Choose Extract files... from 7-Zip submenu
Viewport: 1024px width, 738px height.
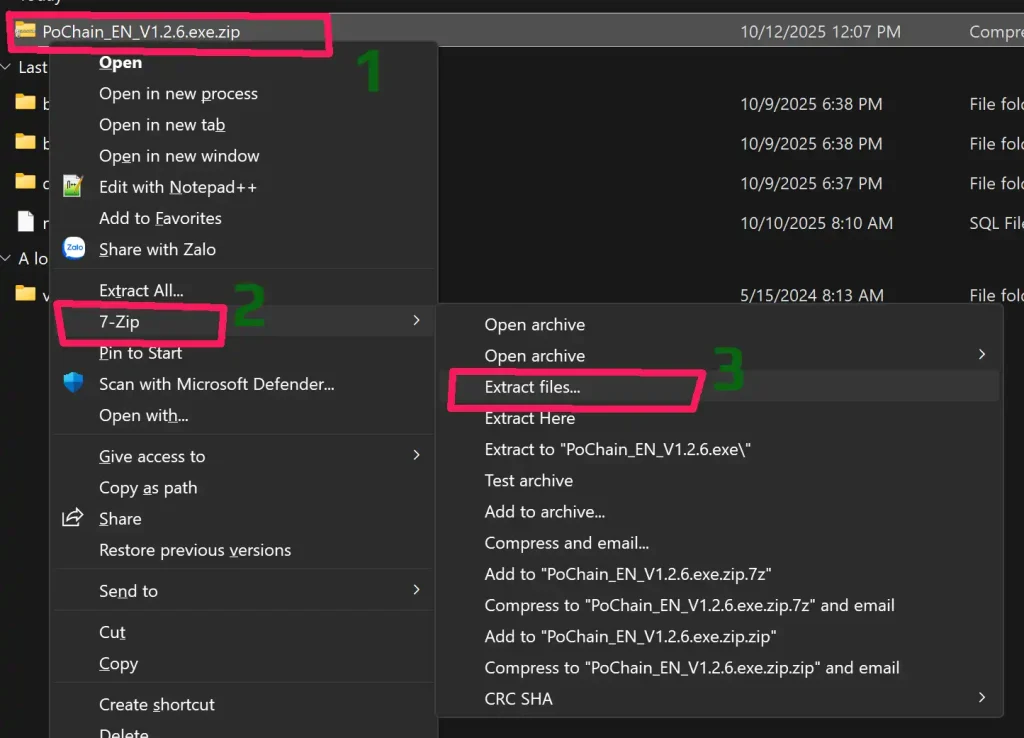[532, 387]
